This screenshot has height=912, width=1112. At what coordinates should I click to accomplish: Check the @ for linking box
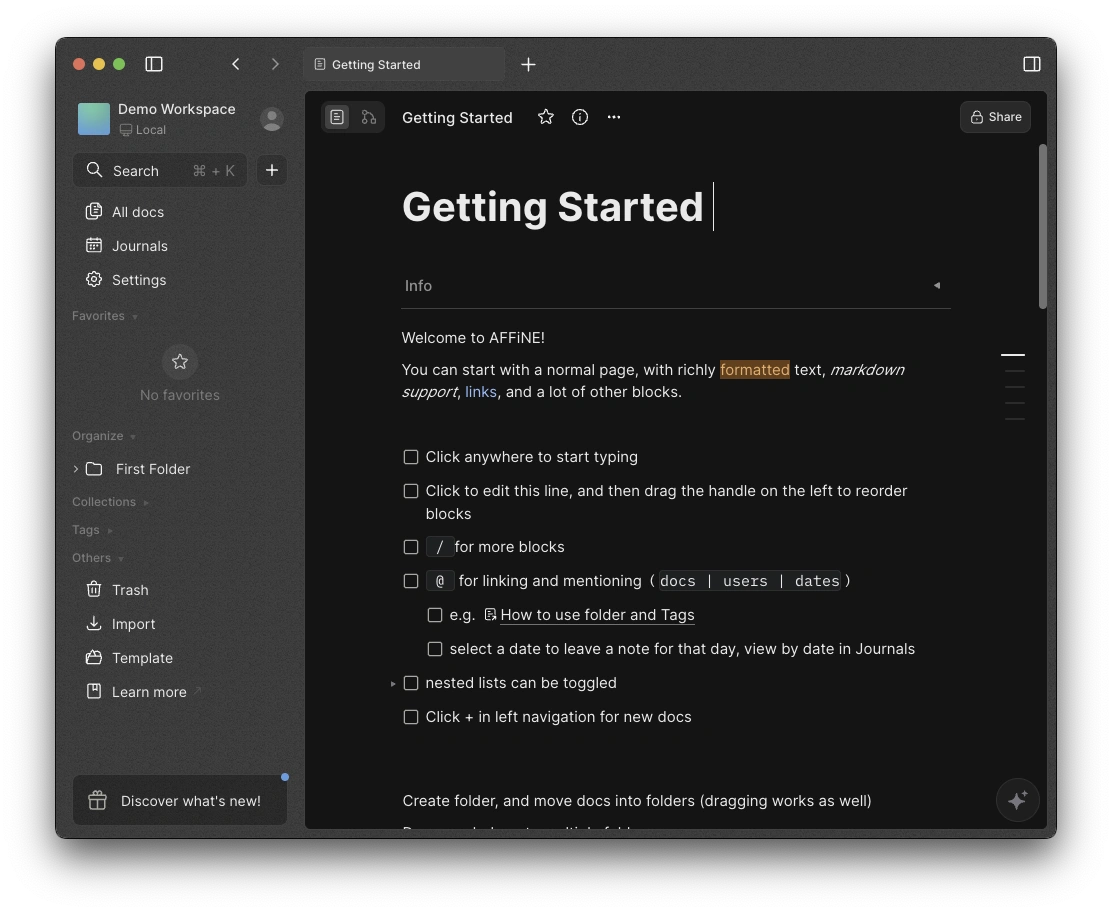click(x=411, y=581)
